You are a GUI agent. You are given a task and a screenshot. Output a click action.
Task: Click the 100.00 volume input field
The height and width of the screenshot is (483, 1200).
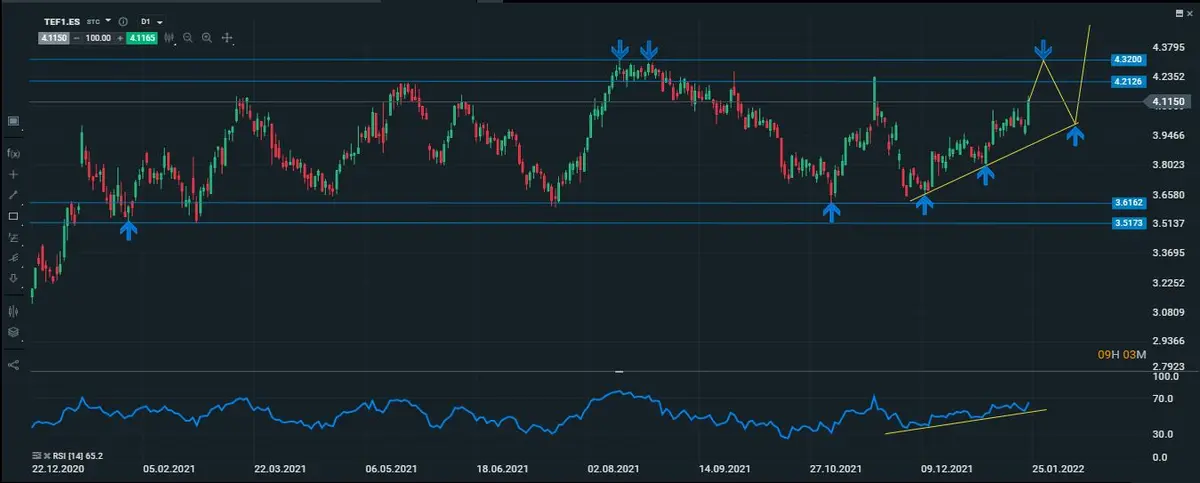(98, 38)
